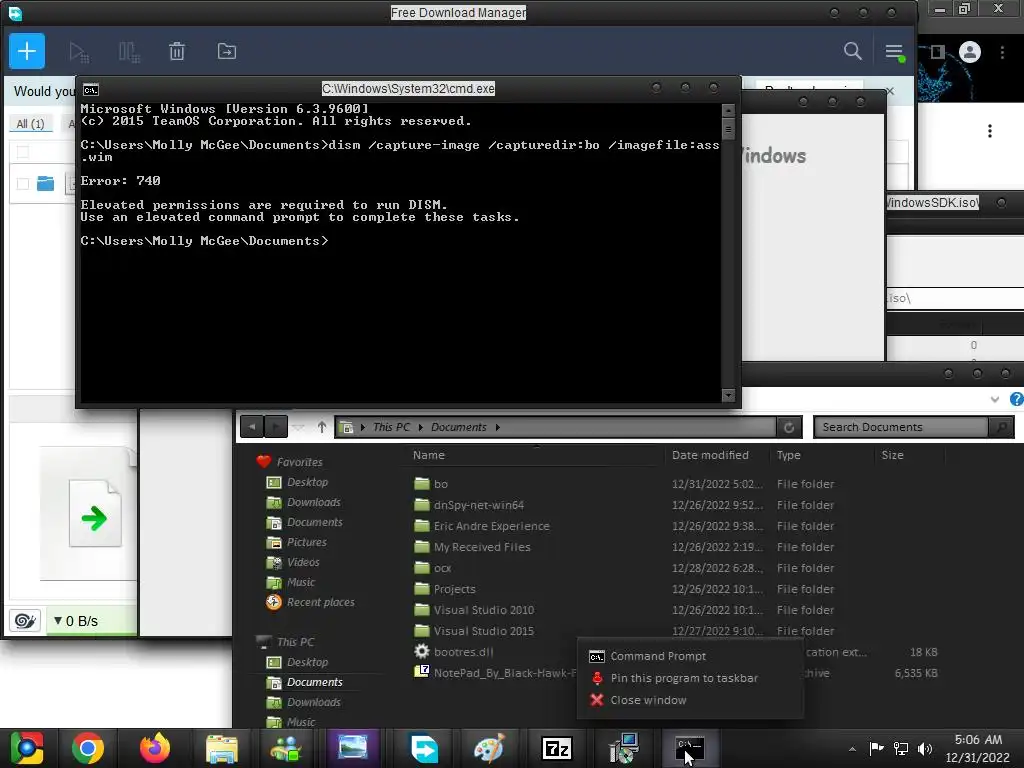This screenshot has width=1024, height=768.
Task: Open File Explorer taskbar icon
Action: click(x=222, y=748)
